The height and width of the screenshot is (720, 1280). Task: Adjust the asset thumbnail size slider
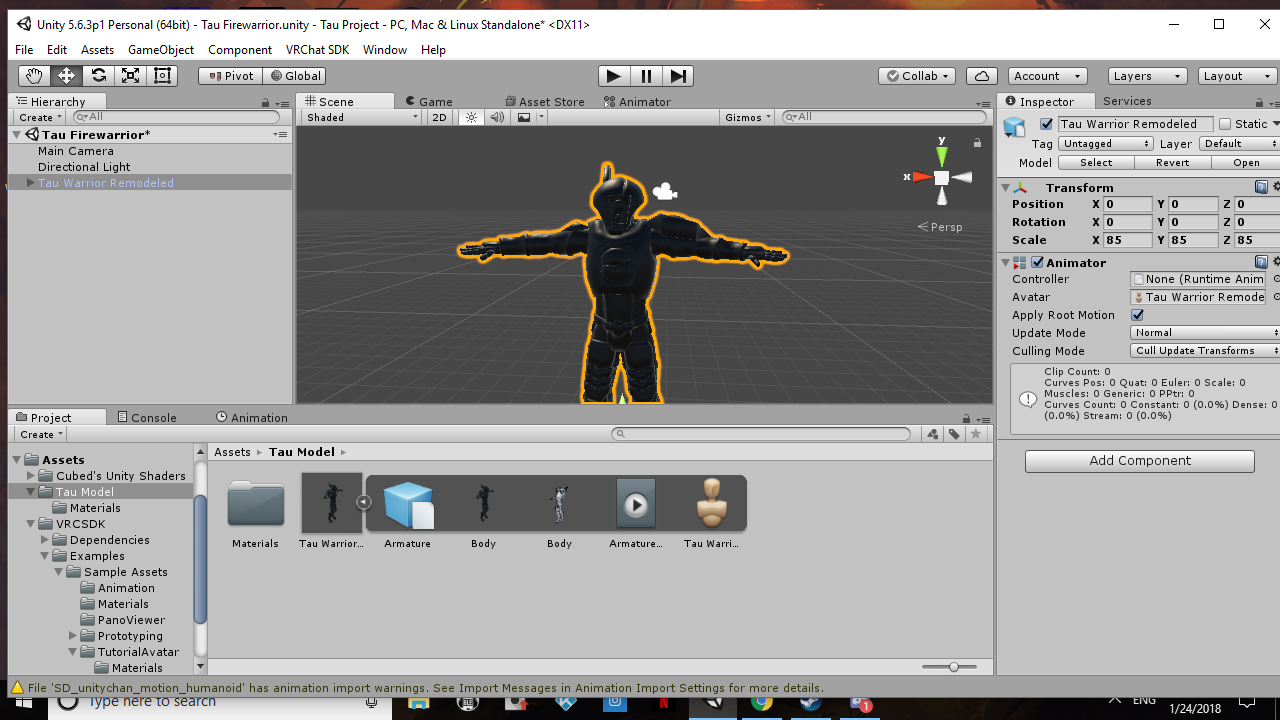tap(954, 666)
